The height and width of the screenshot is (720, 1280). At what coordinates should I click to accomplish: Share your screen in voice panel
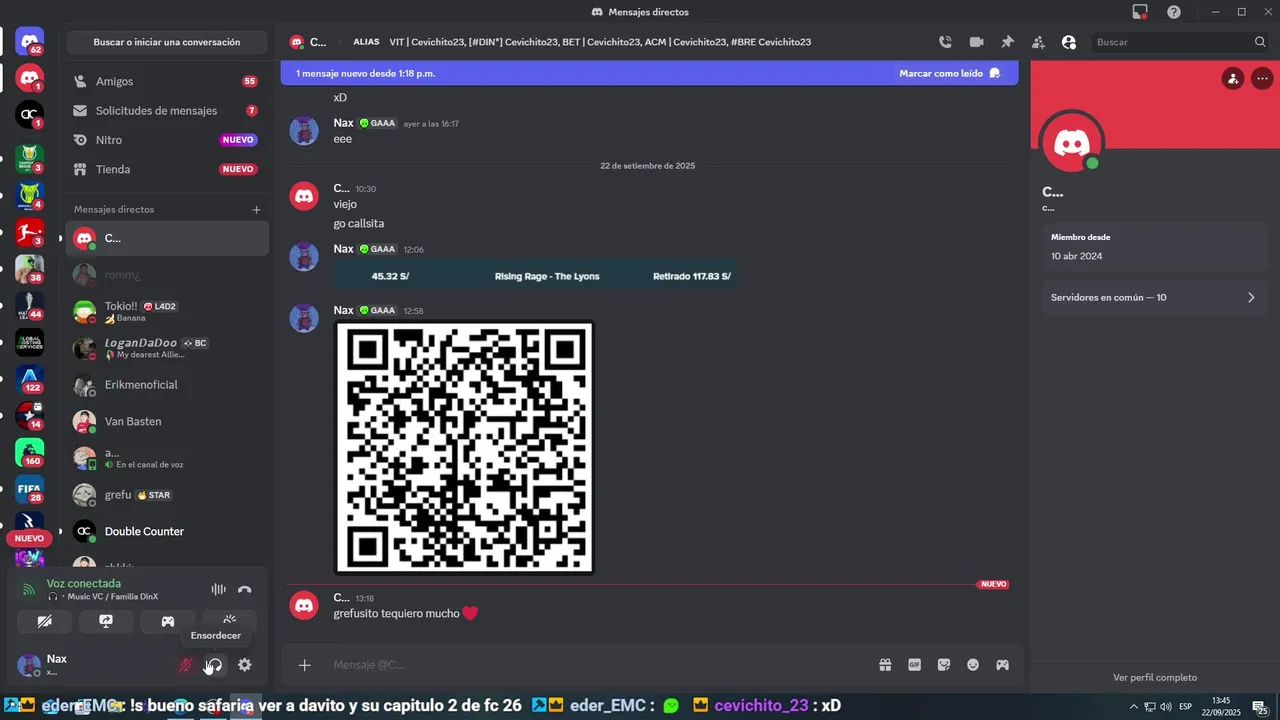click(106, 621)
